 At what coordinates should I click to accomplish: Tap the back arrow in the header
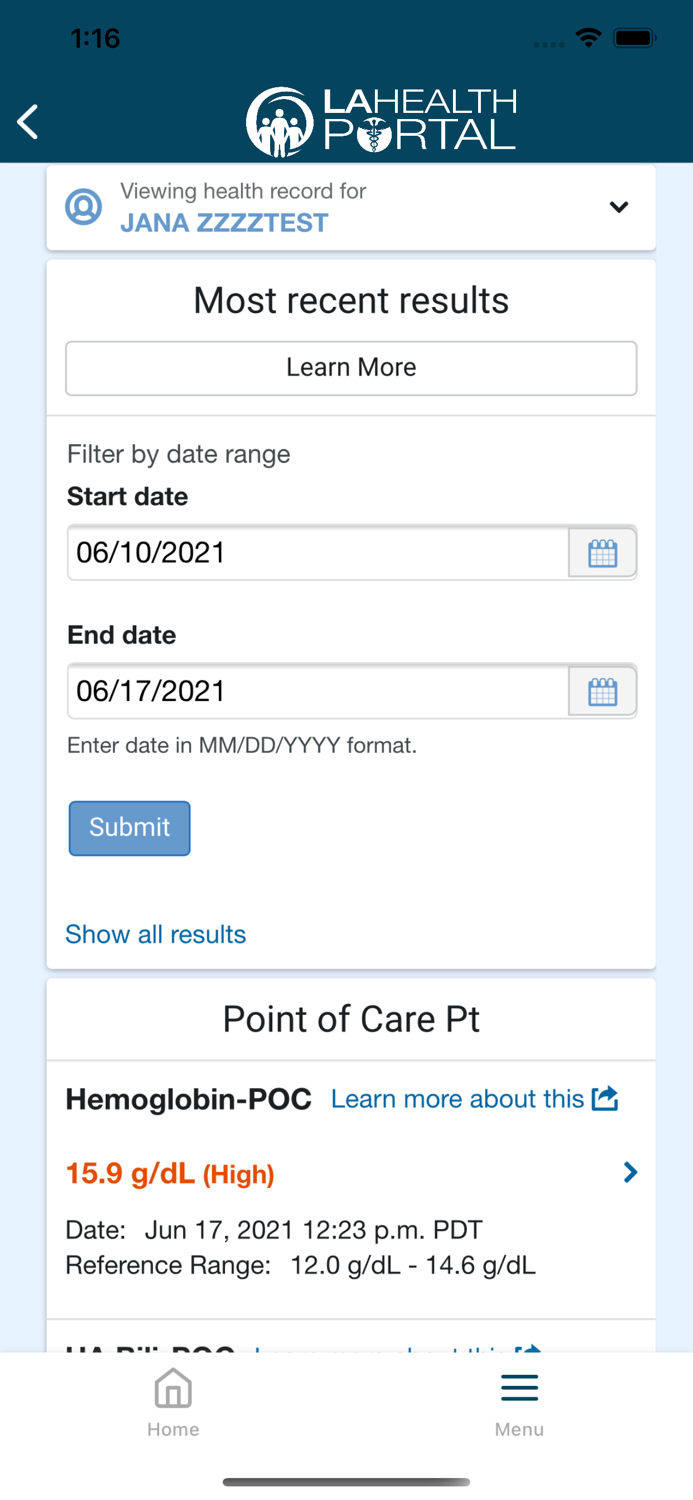(26, 121)
